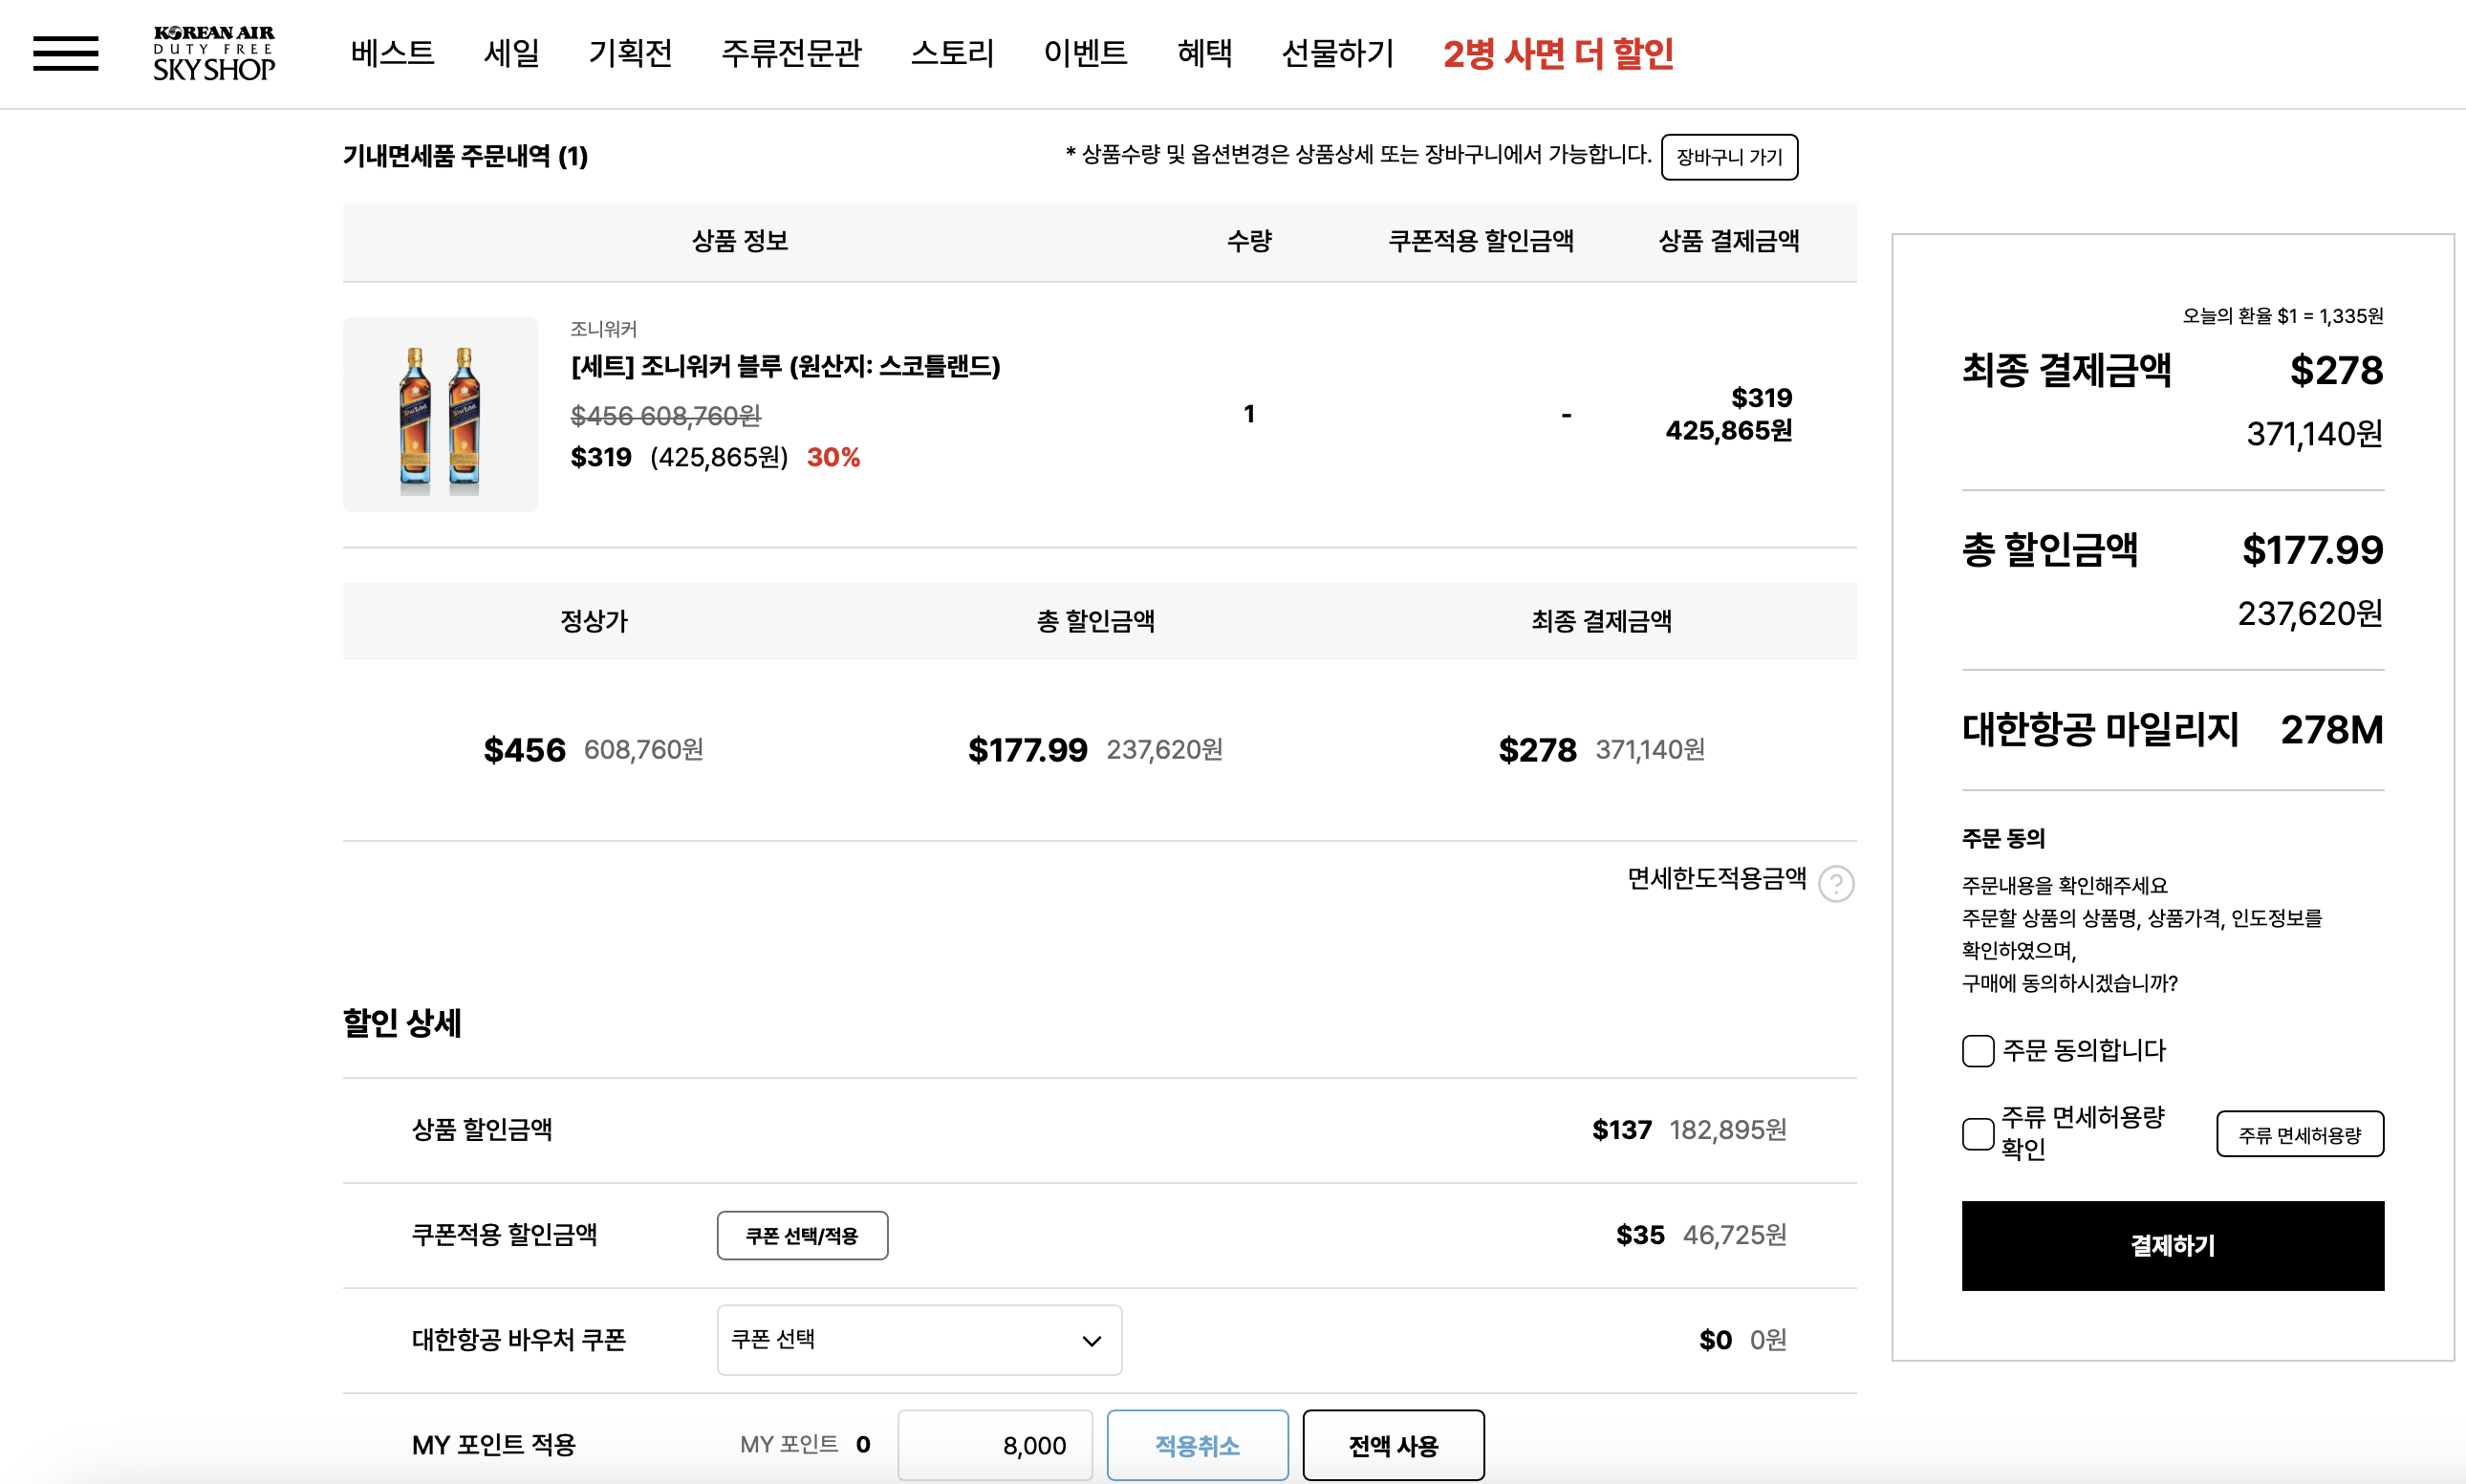Click the Korean Air Sky Shop logo
This screenshot has width=2466, height=1484.
(214, 53)
